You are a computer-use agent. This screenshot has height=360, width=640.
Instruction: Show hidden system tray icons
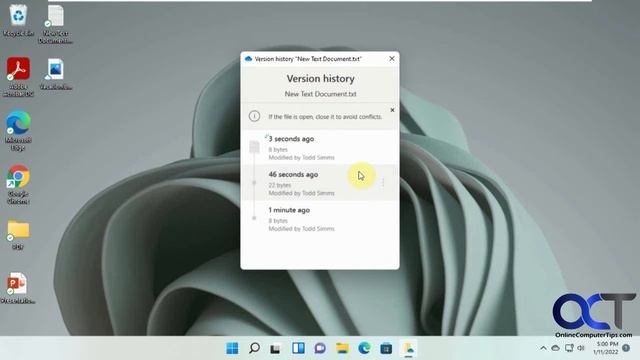543,348
